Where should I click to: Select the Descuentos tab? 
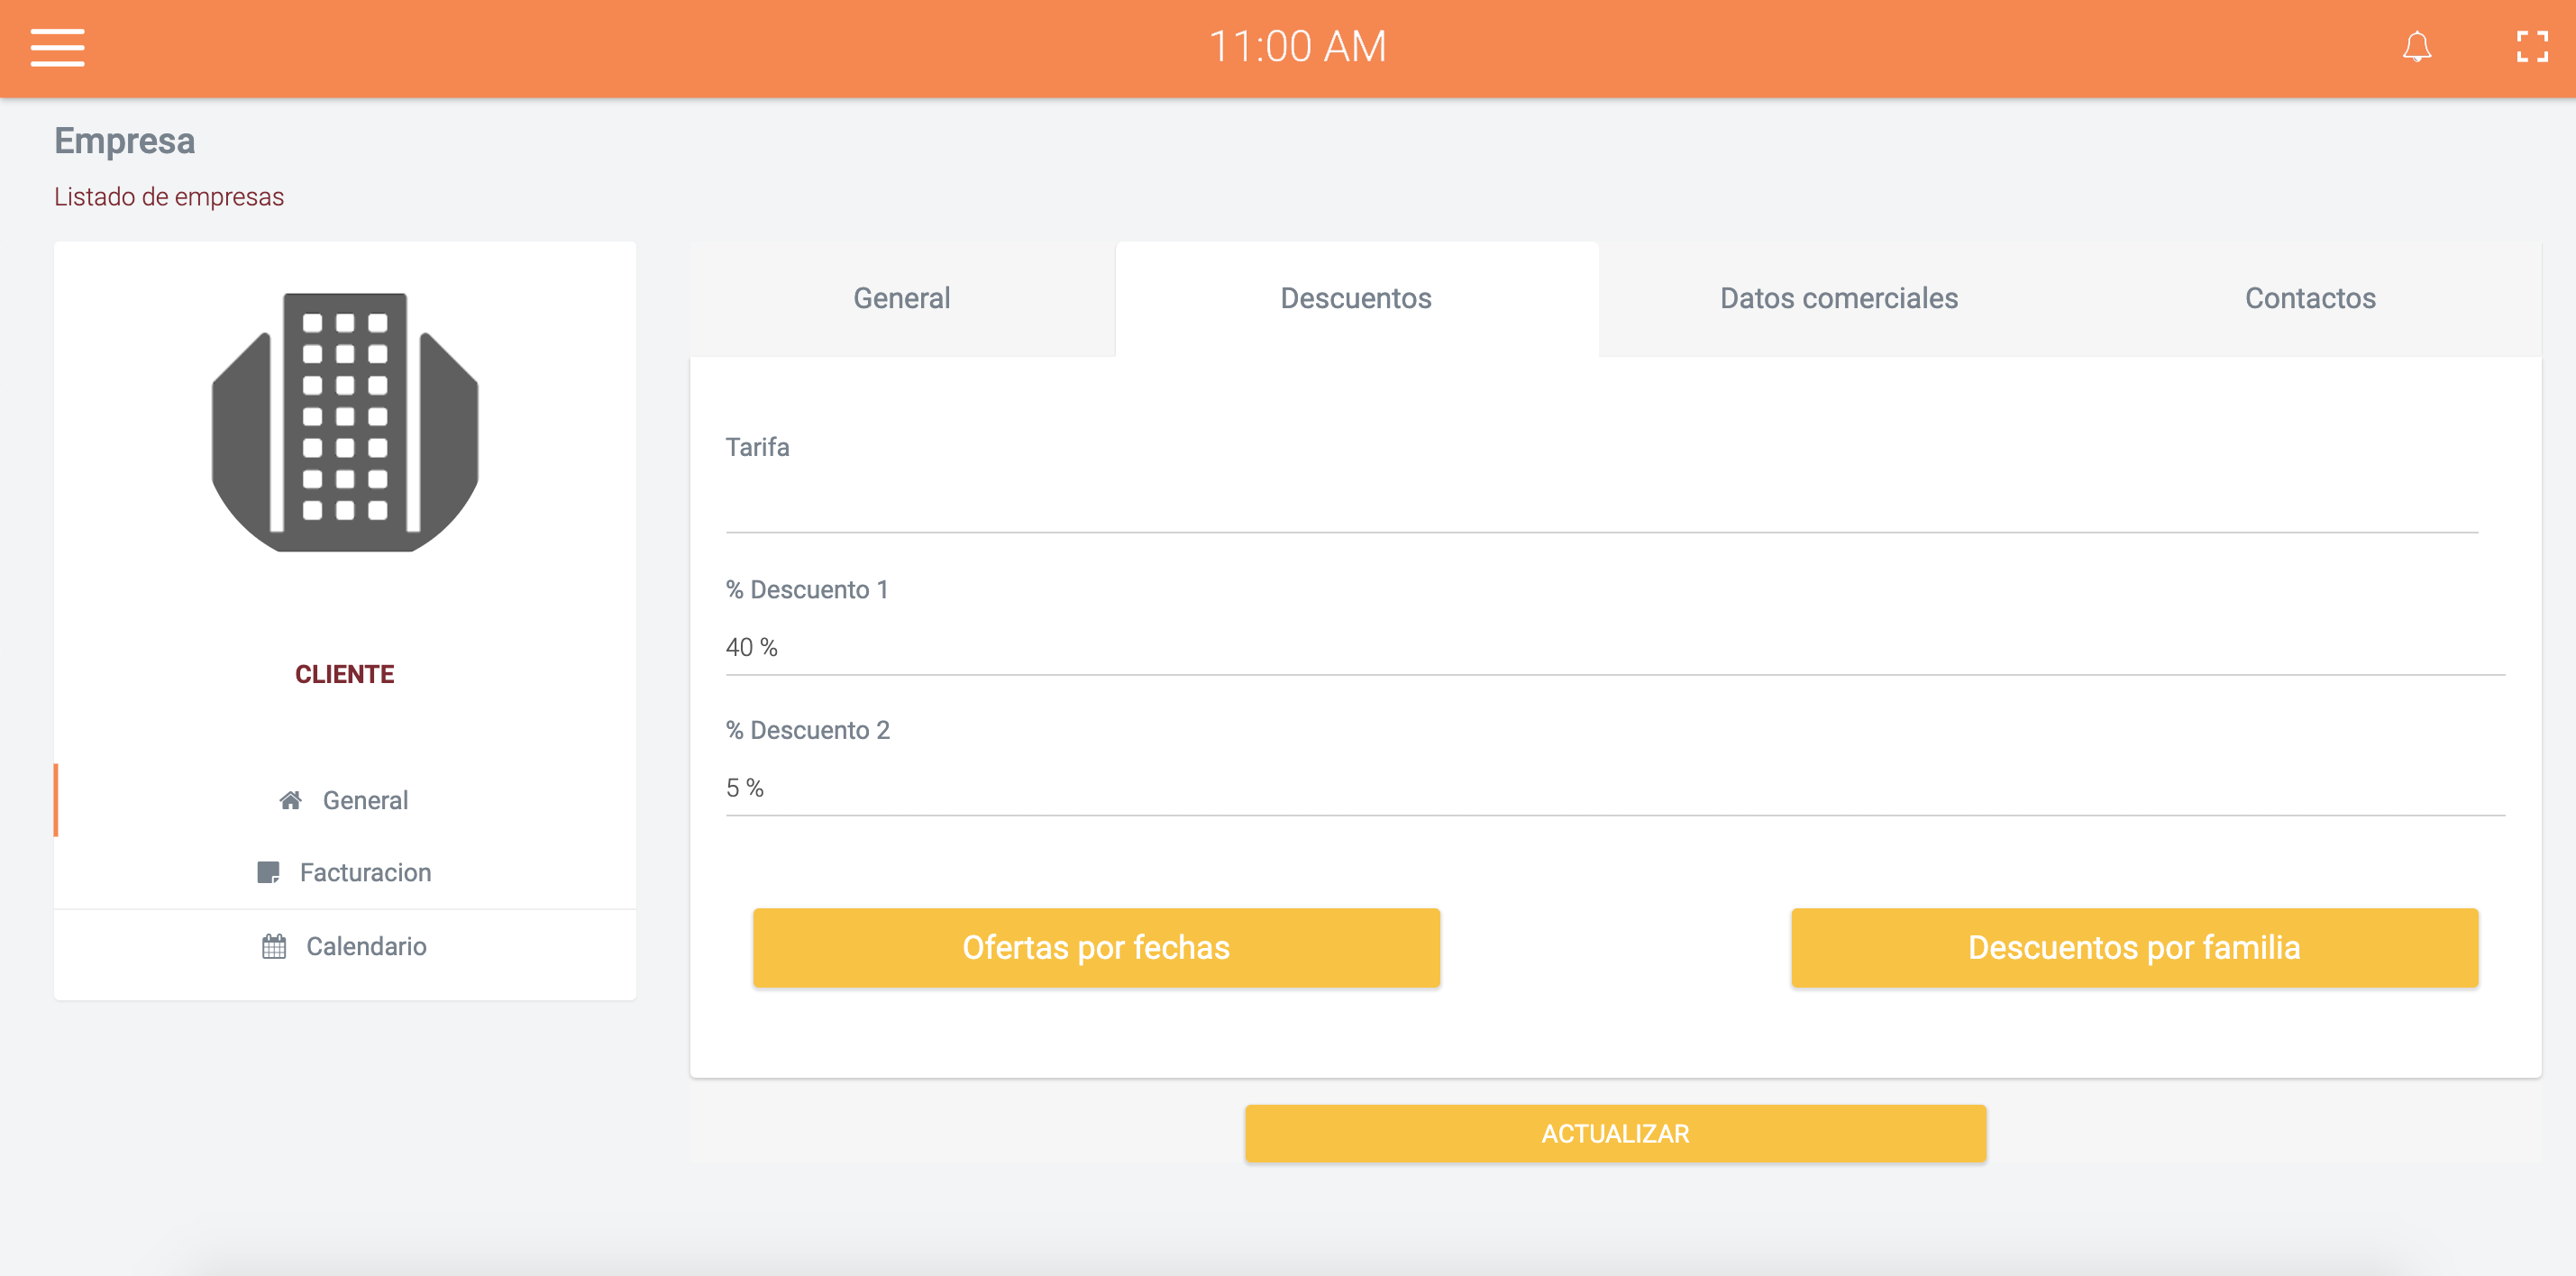(x=1355, y=298)
